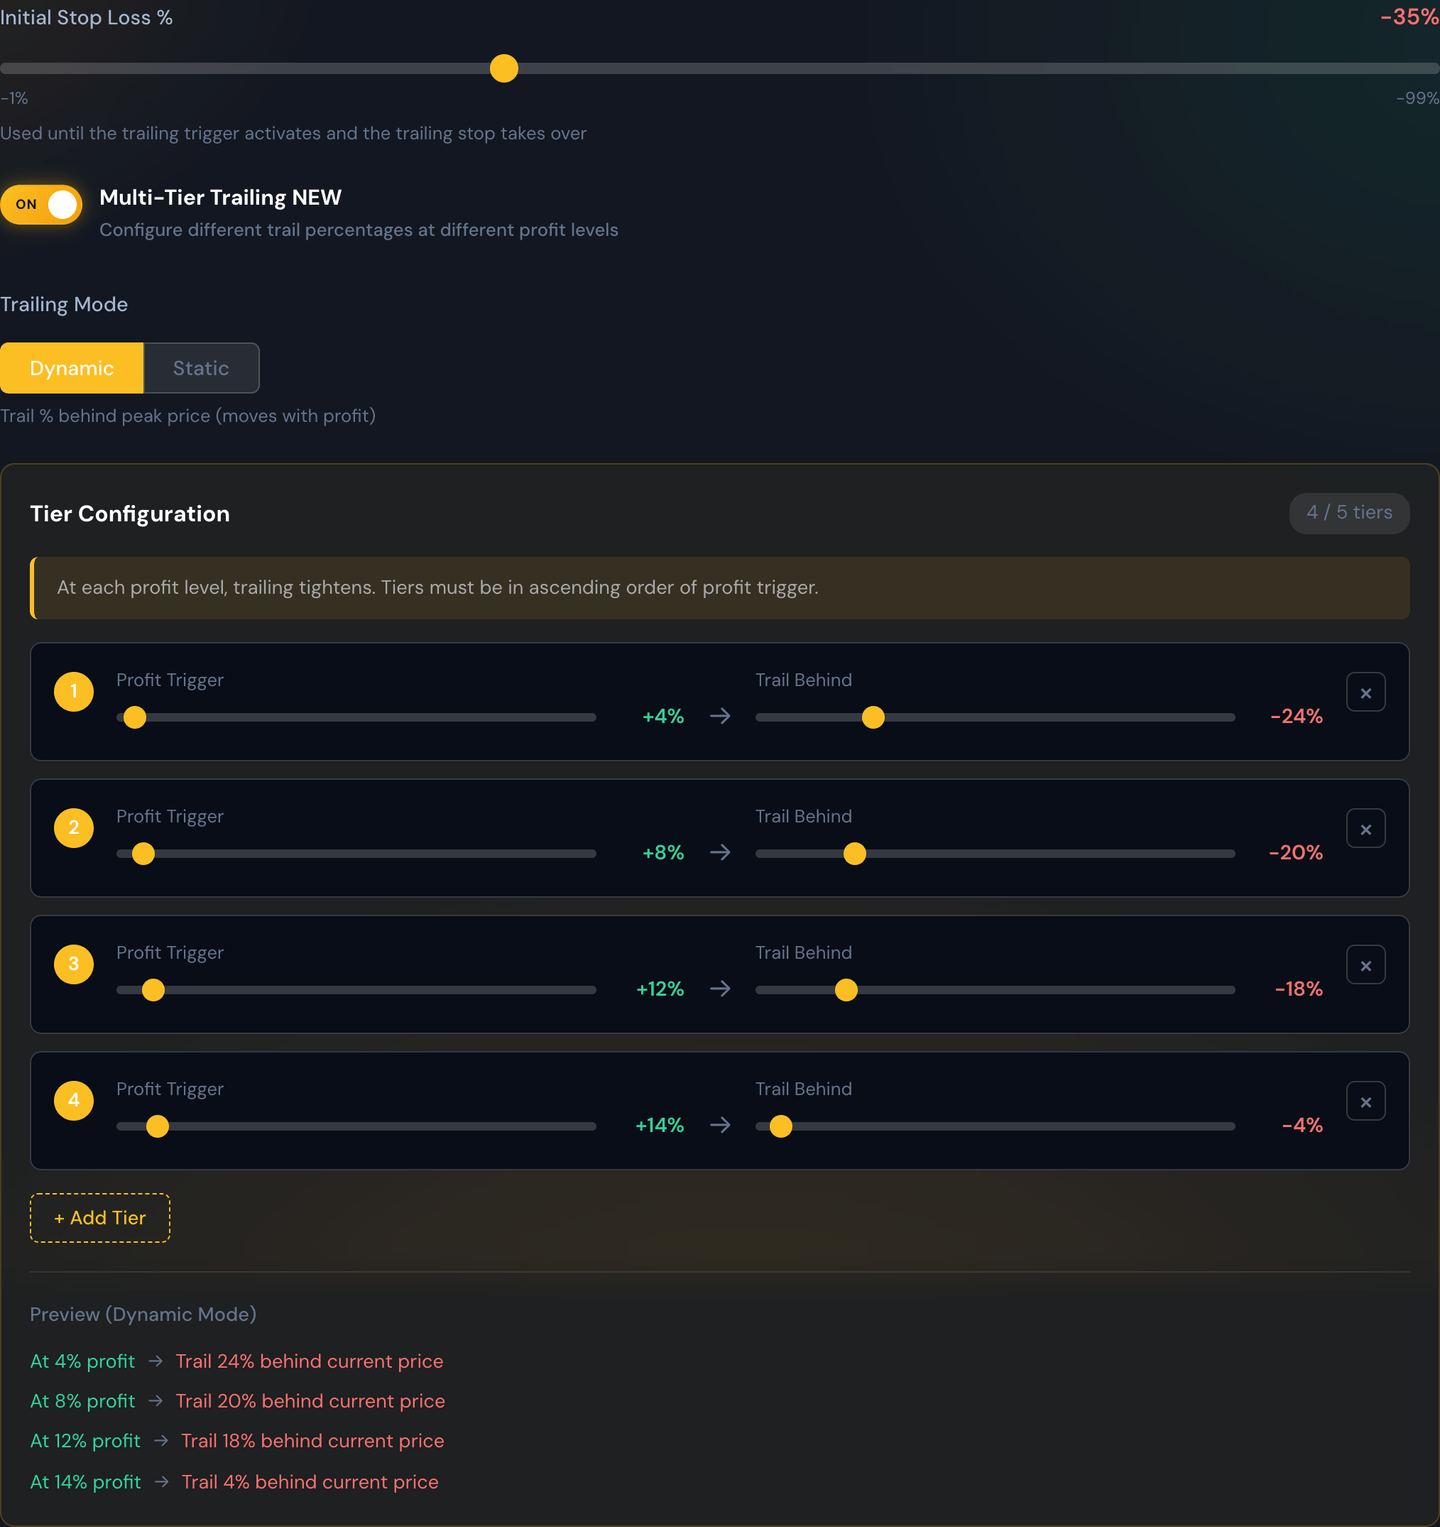Click the 4 / 5 tiers badge
This screenshot has width=1440, height=1527.
tap(1349, 513)
